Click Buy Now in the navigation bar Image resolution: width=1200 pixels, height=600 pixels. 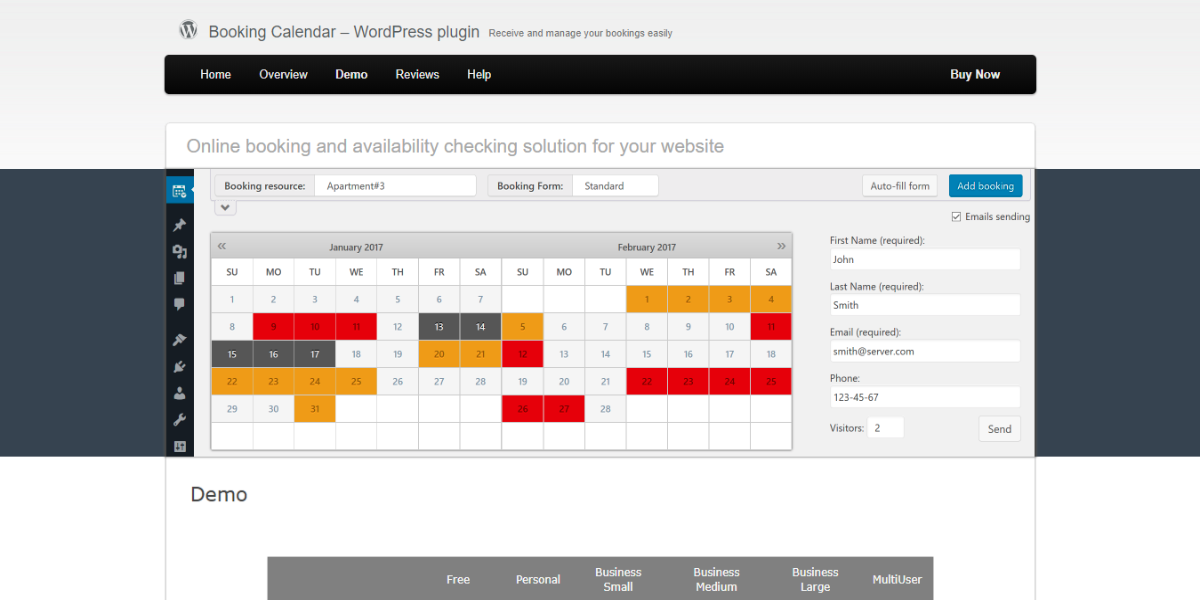975,75
